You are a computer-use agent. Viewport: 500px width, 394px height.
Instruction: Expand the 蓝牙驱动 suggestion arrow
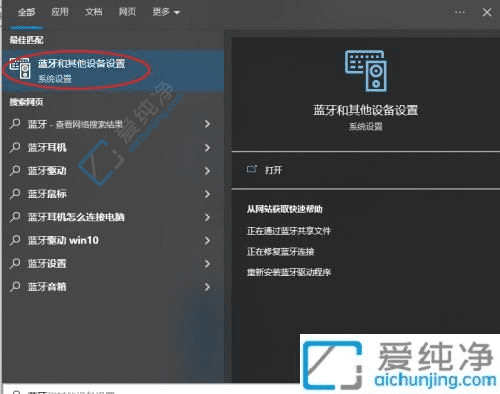tap(207, 171)
